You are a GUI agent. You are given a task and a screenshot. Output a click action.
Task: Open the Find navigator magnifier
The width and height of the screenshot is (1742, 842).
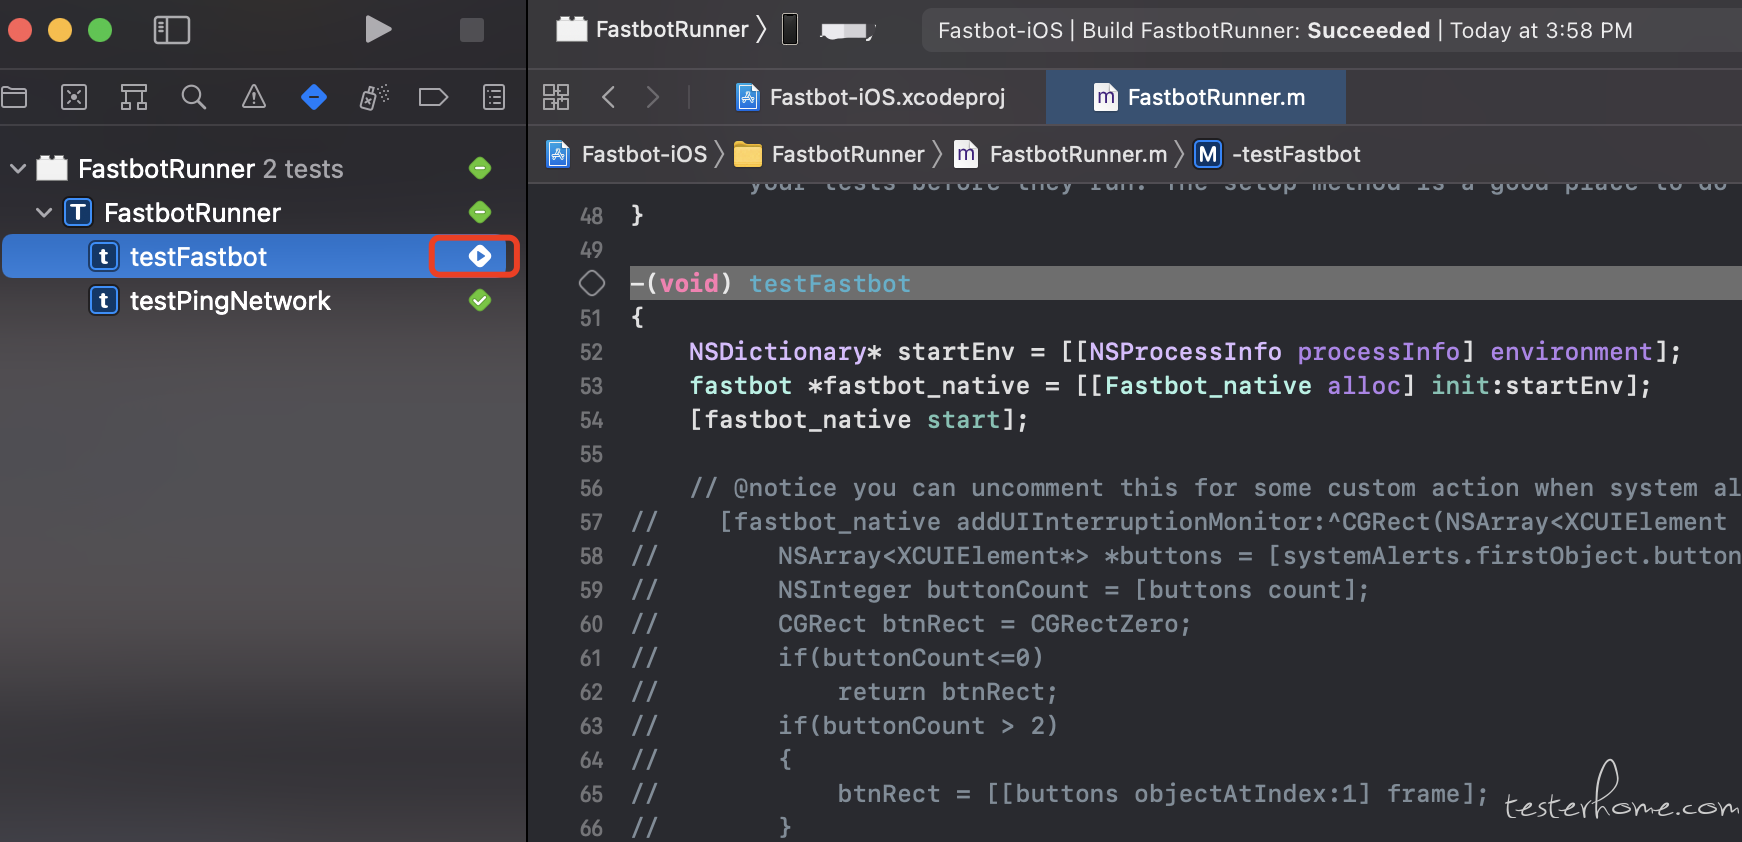[194, 97]
